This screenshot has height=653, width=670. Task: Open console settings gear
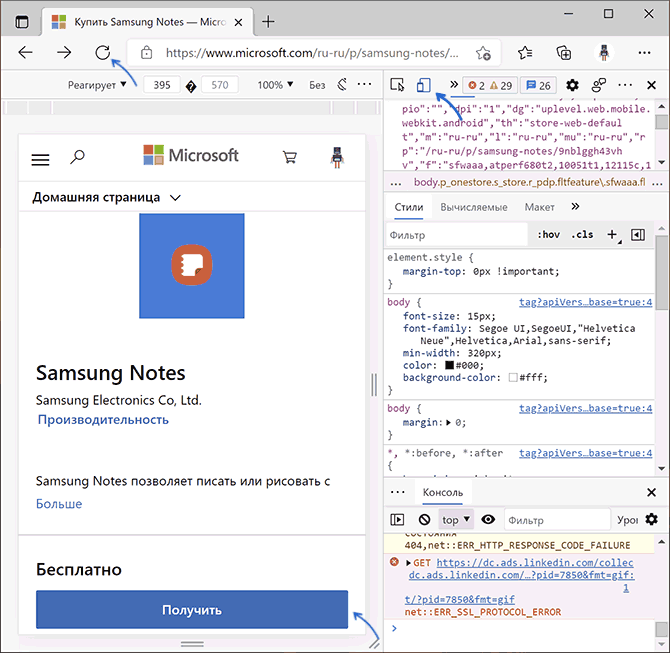(651, 520)
